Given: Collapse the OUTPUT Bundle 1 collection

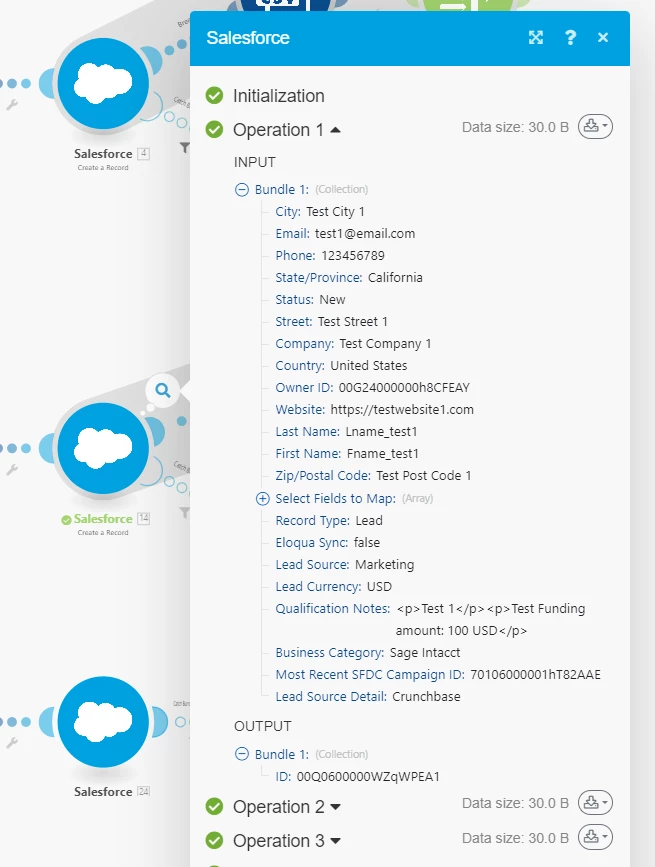Looking at the screenshot, I should pos(242,754).
